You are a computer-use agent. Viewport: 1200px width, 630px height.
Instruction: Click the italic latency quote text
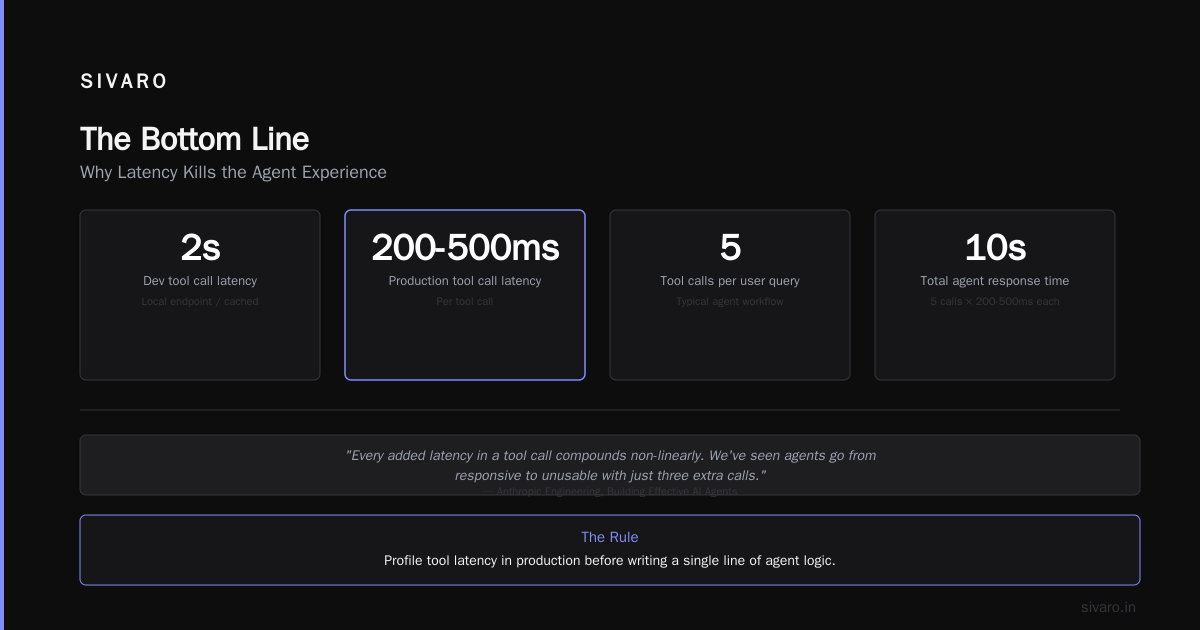click(610, 465)
